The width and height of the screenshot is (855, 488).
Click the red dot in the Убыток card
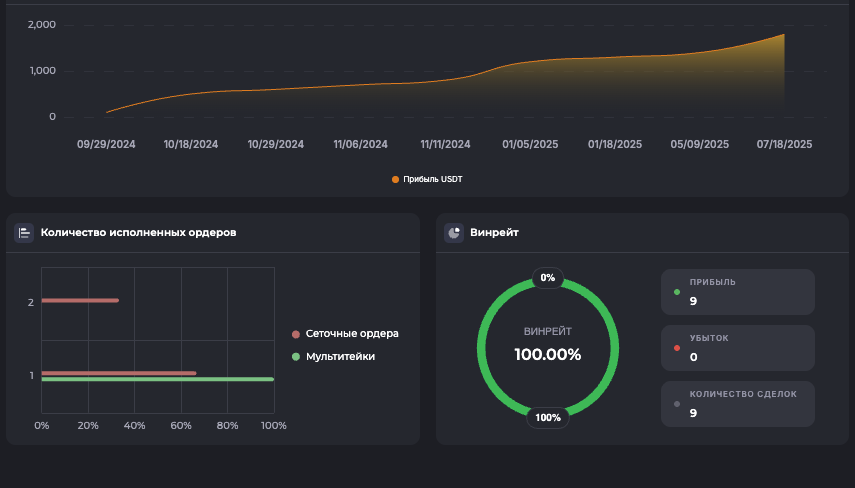point(677,348)
